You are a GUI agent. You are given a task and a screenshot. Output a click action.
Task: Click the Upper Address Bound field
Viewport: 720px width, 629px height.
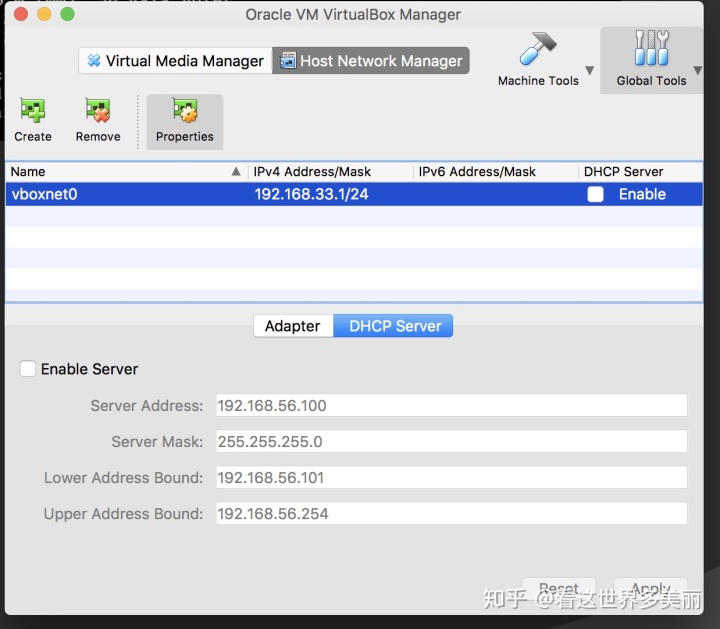pyautogui.click(x=452, y=513)
